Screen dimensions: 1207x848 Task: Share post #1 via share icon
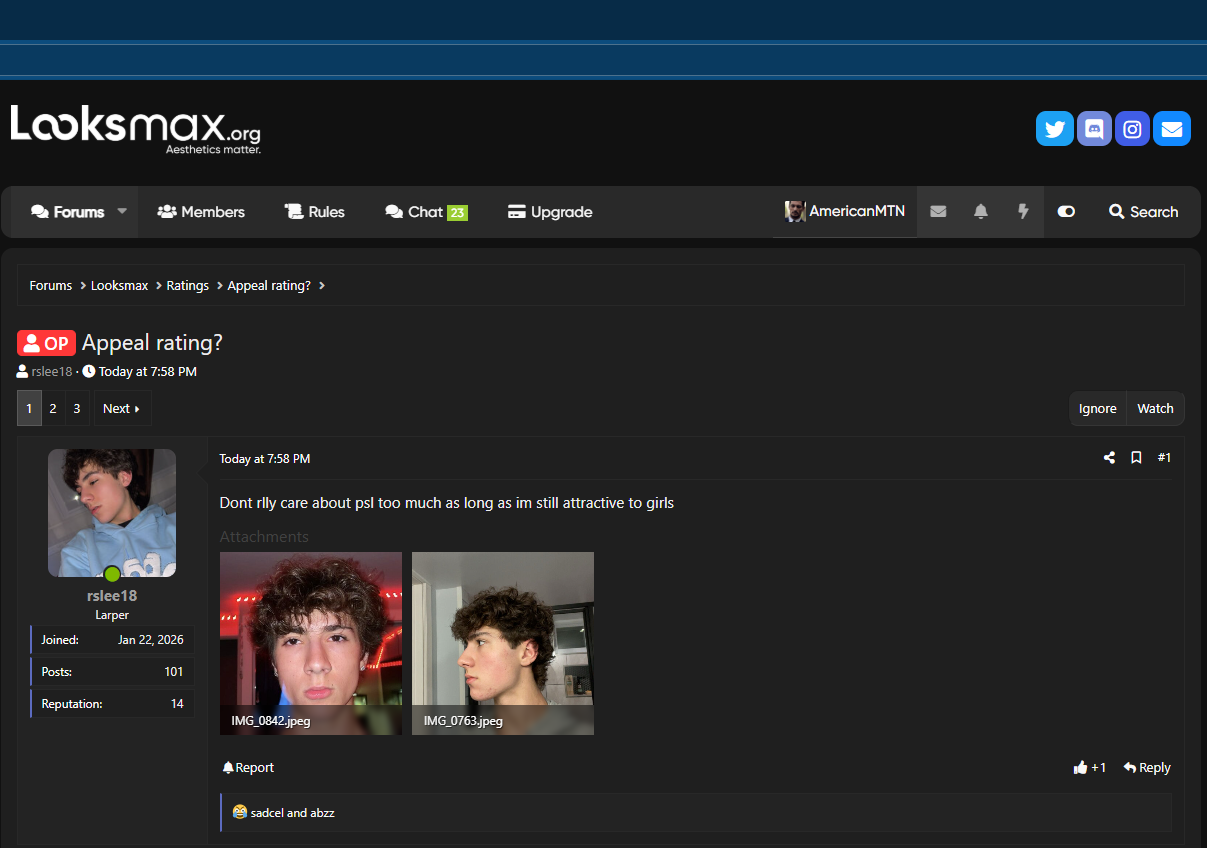click(1109, 458)
